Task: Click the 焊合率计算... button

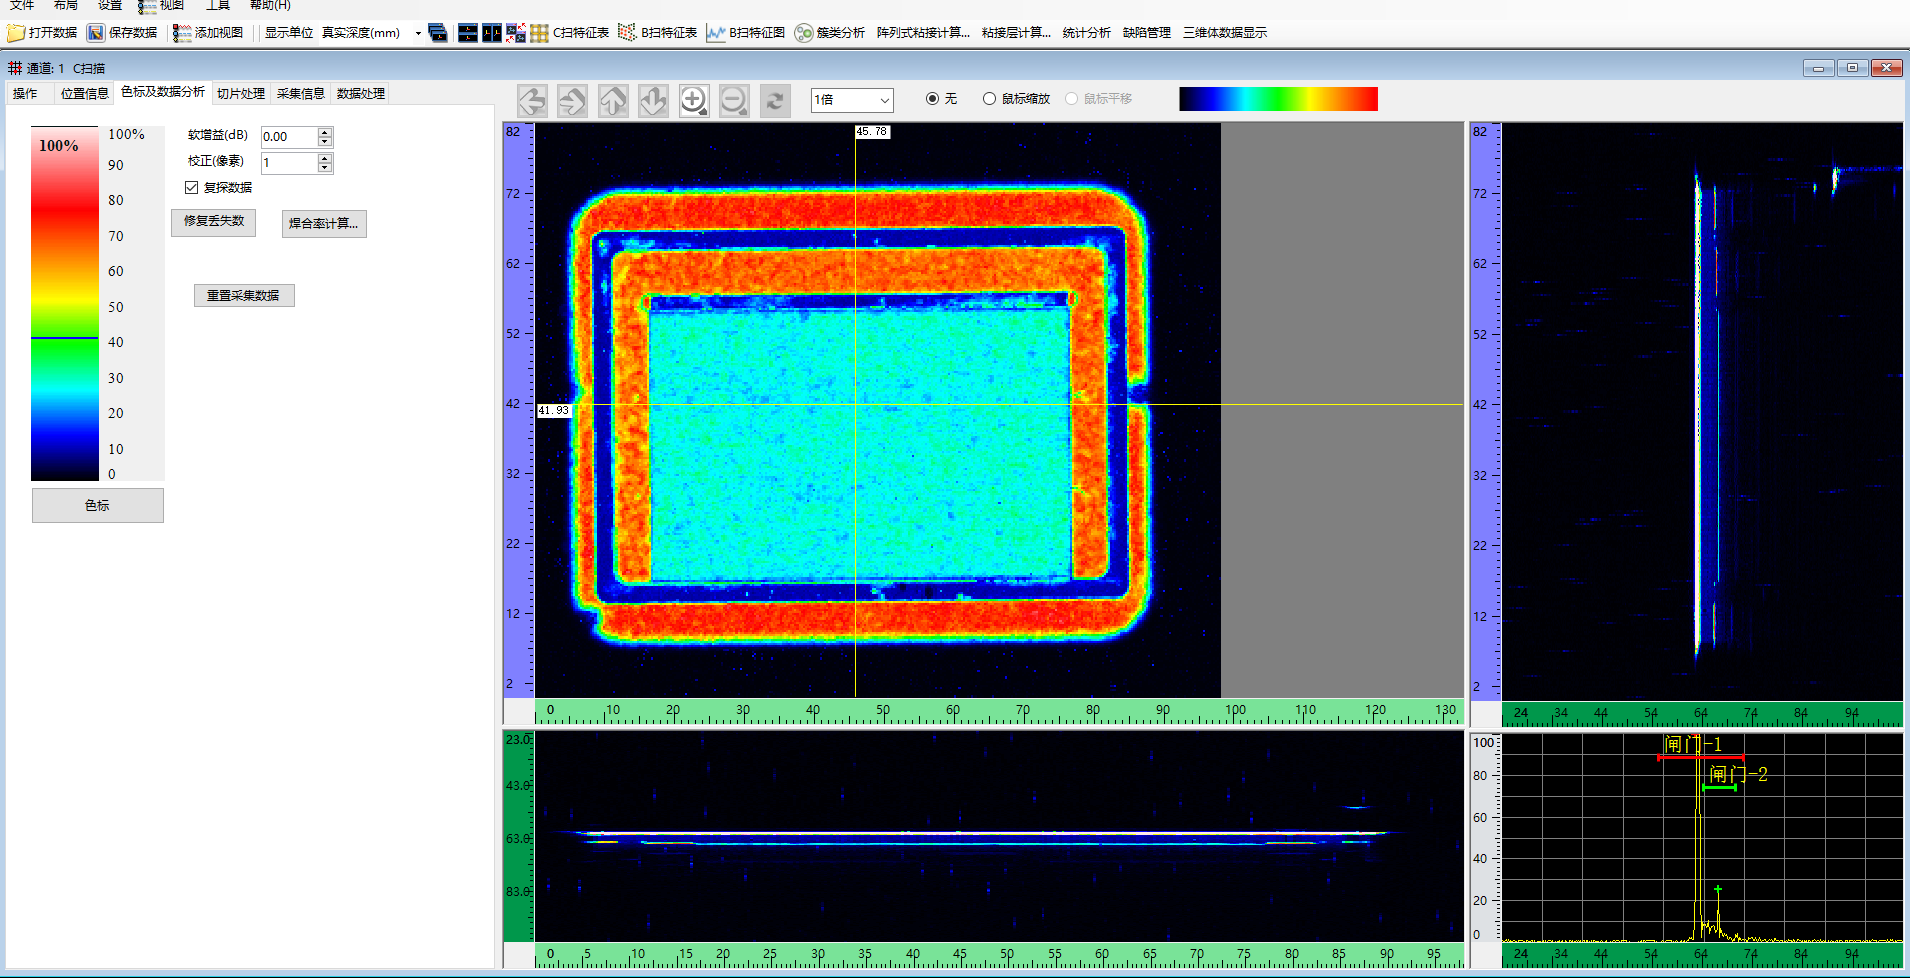Action: 324,223
